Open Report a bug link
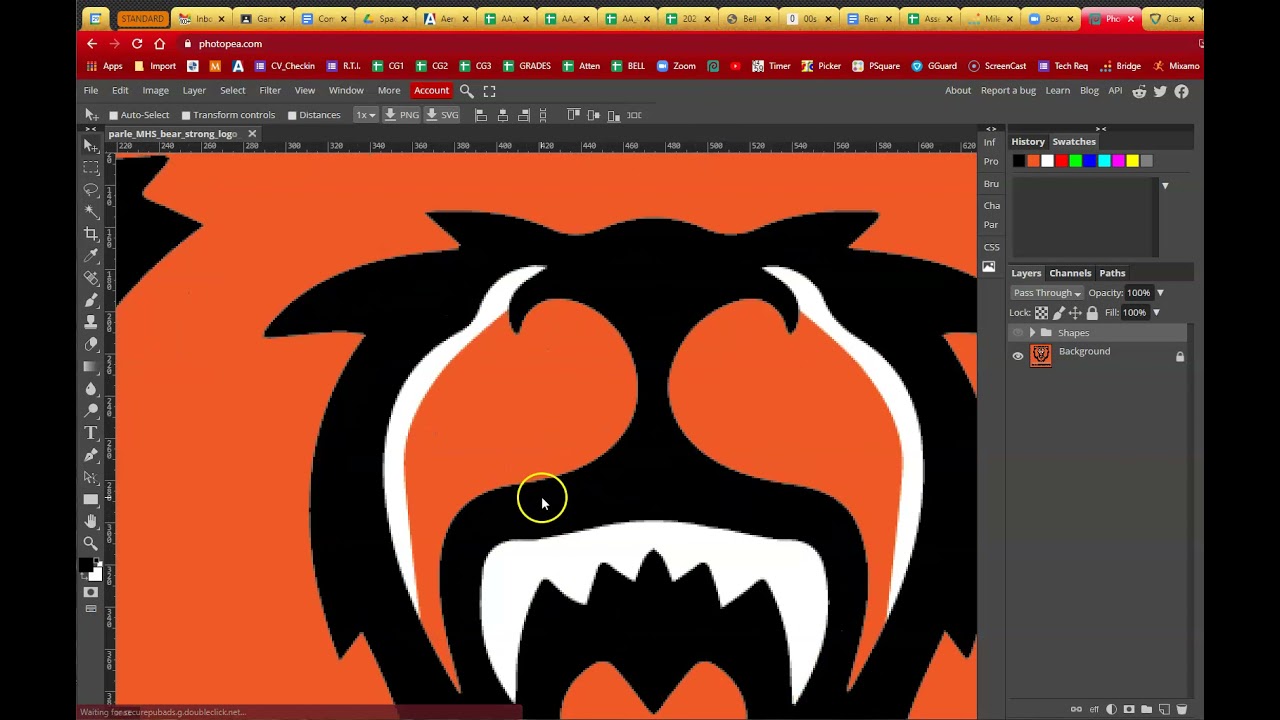The height and width of the screenshot is (720, 1280). coord(1008,91)
